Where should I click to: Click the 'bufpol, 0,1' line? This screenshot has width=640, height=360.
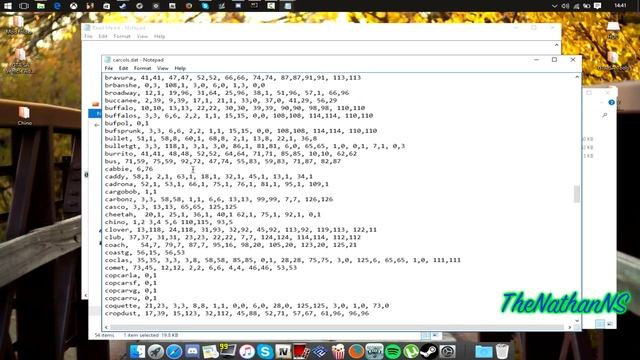[x=127, y=123]
